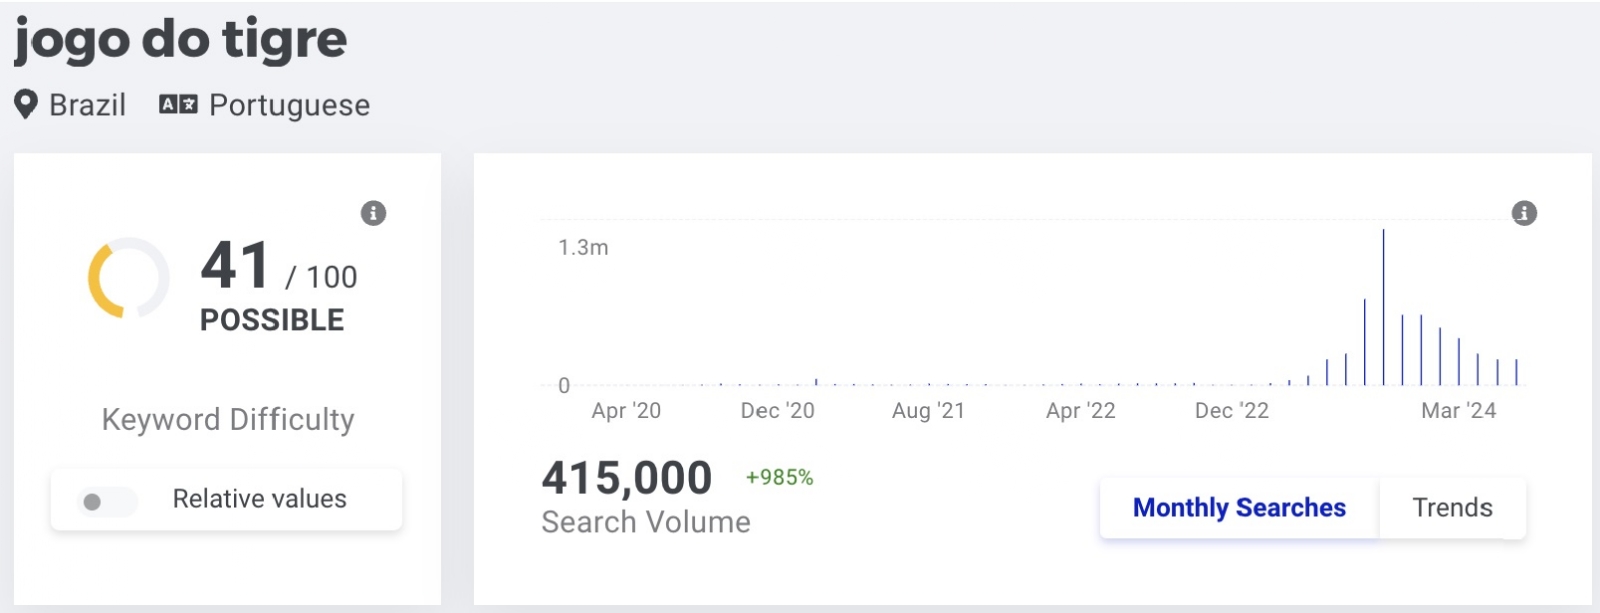Click the "jogo do tigre" keyword title

[x=181, y=40]
